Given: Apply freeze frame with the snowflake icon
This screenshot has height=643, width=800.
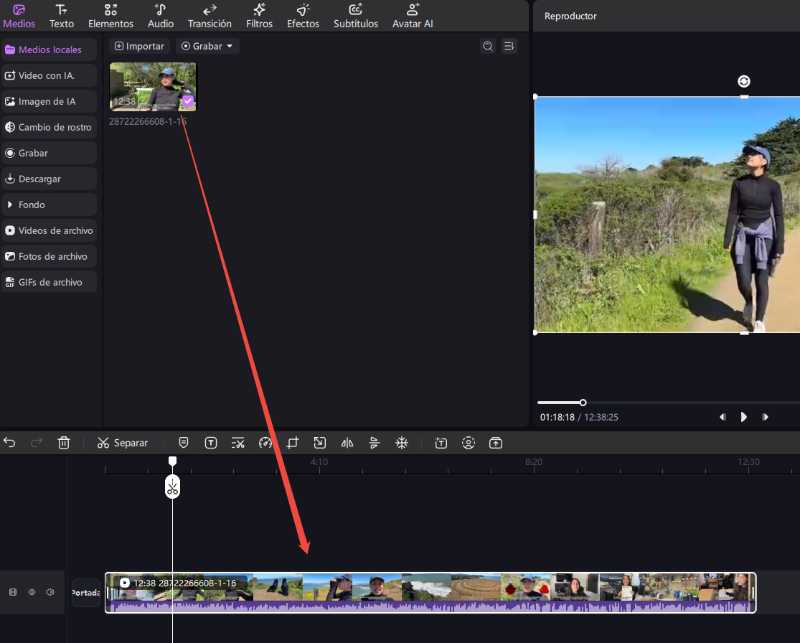Looking at the screenshot, I should point(400,442).
